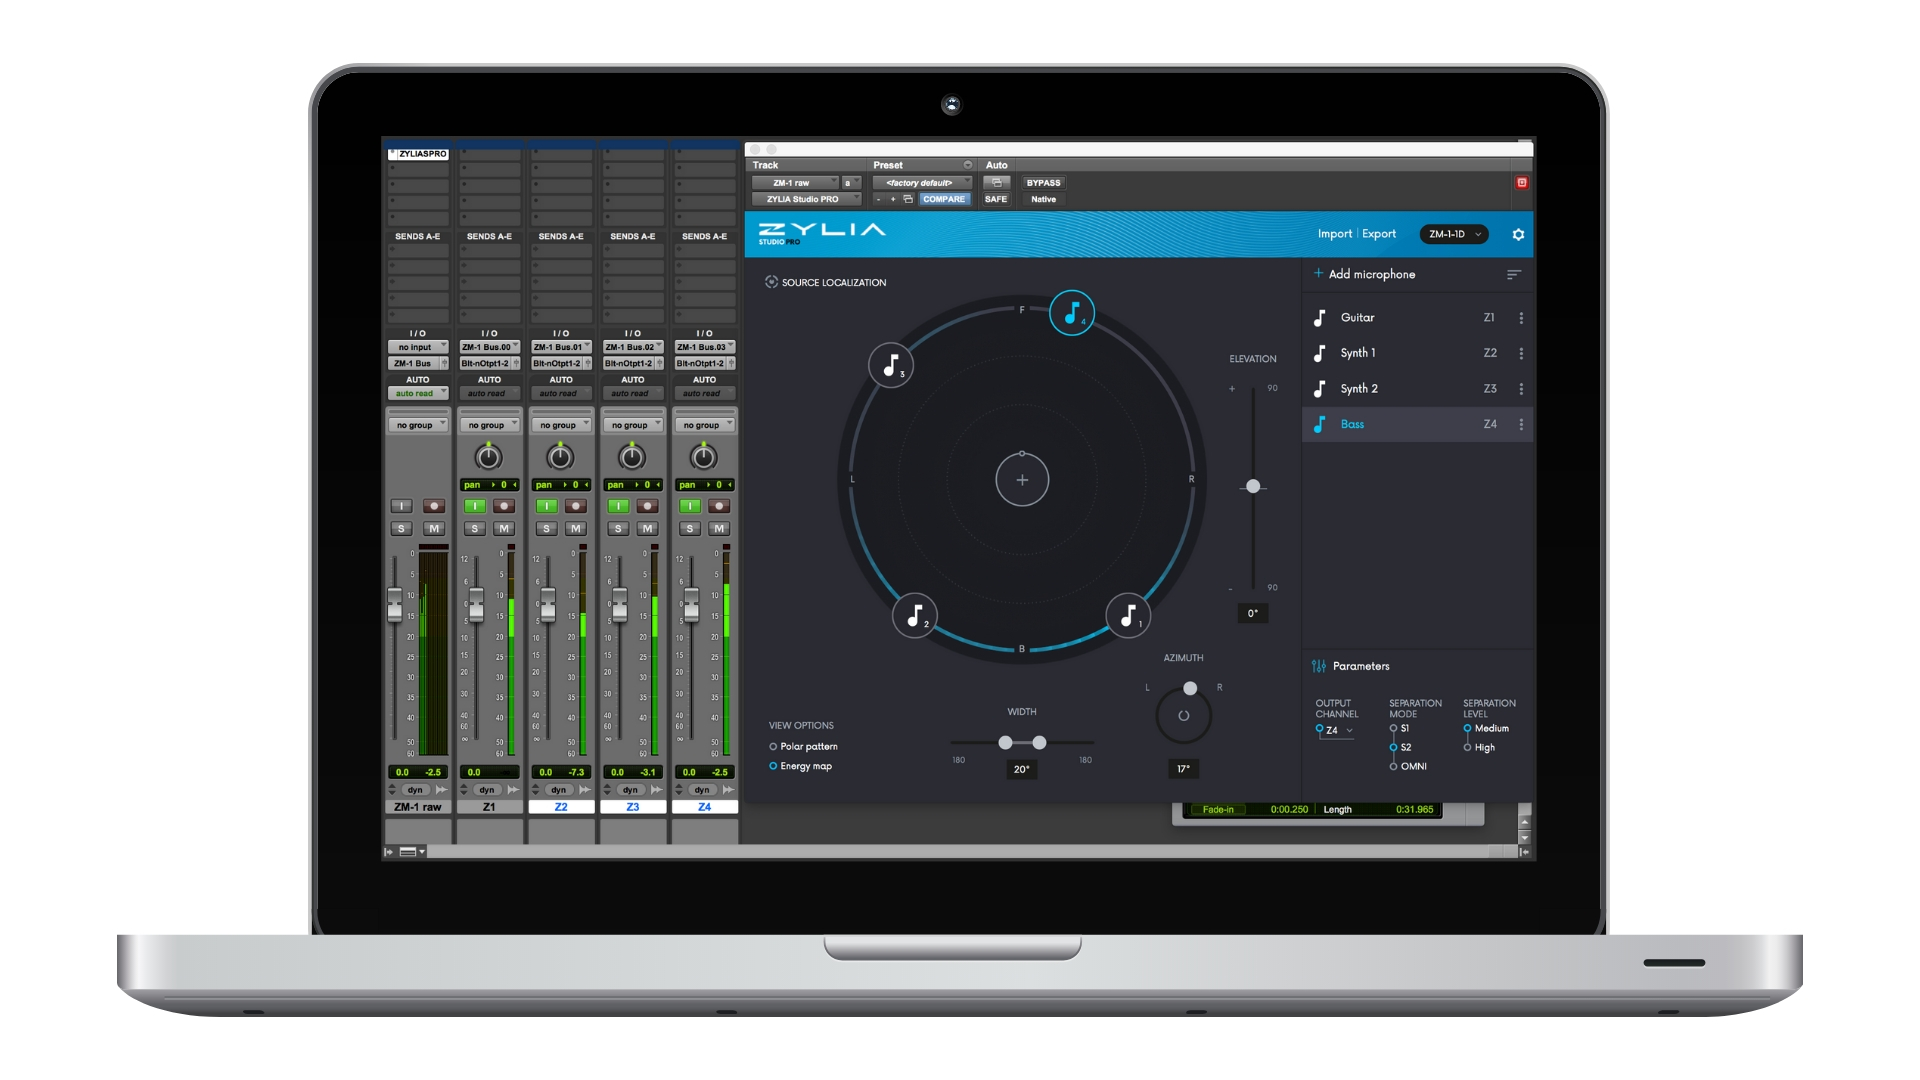Click the width value field 20°
Viewport: 1920px width, 1080px height.
[x=1021, y=769]
